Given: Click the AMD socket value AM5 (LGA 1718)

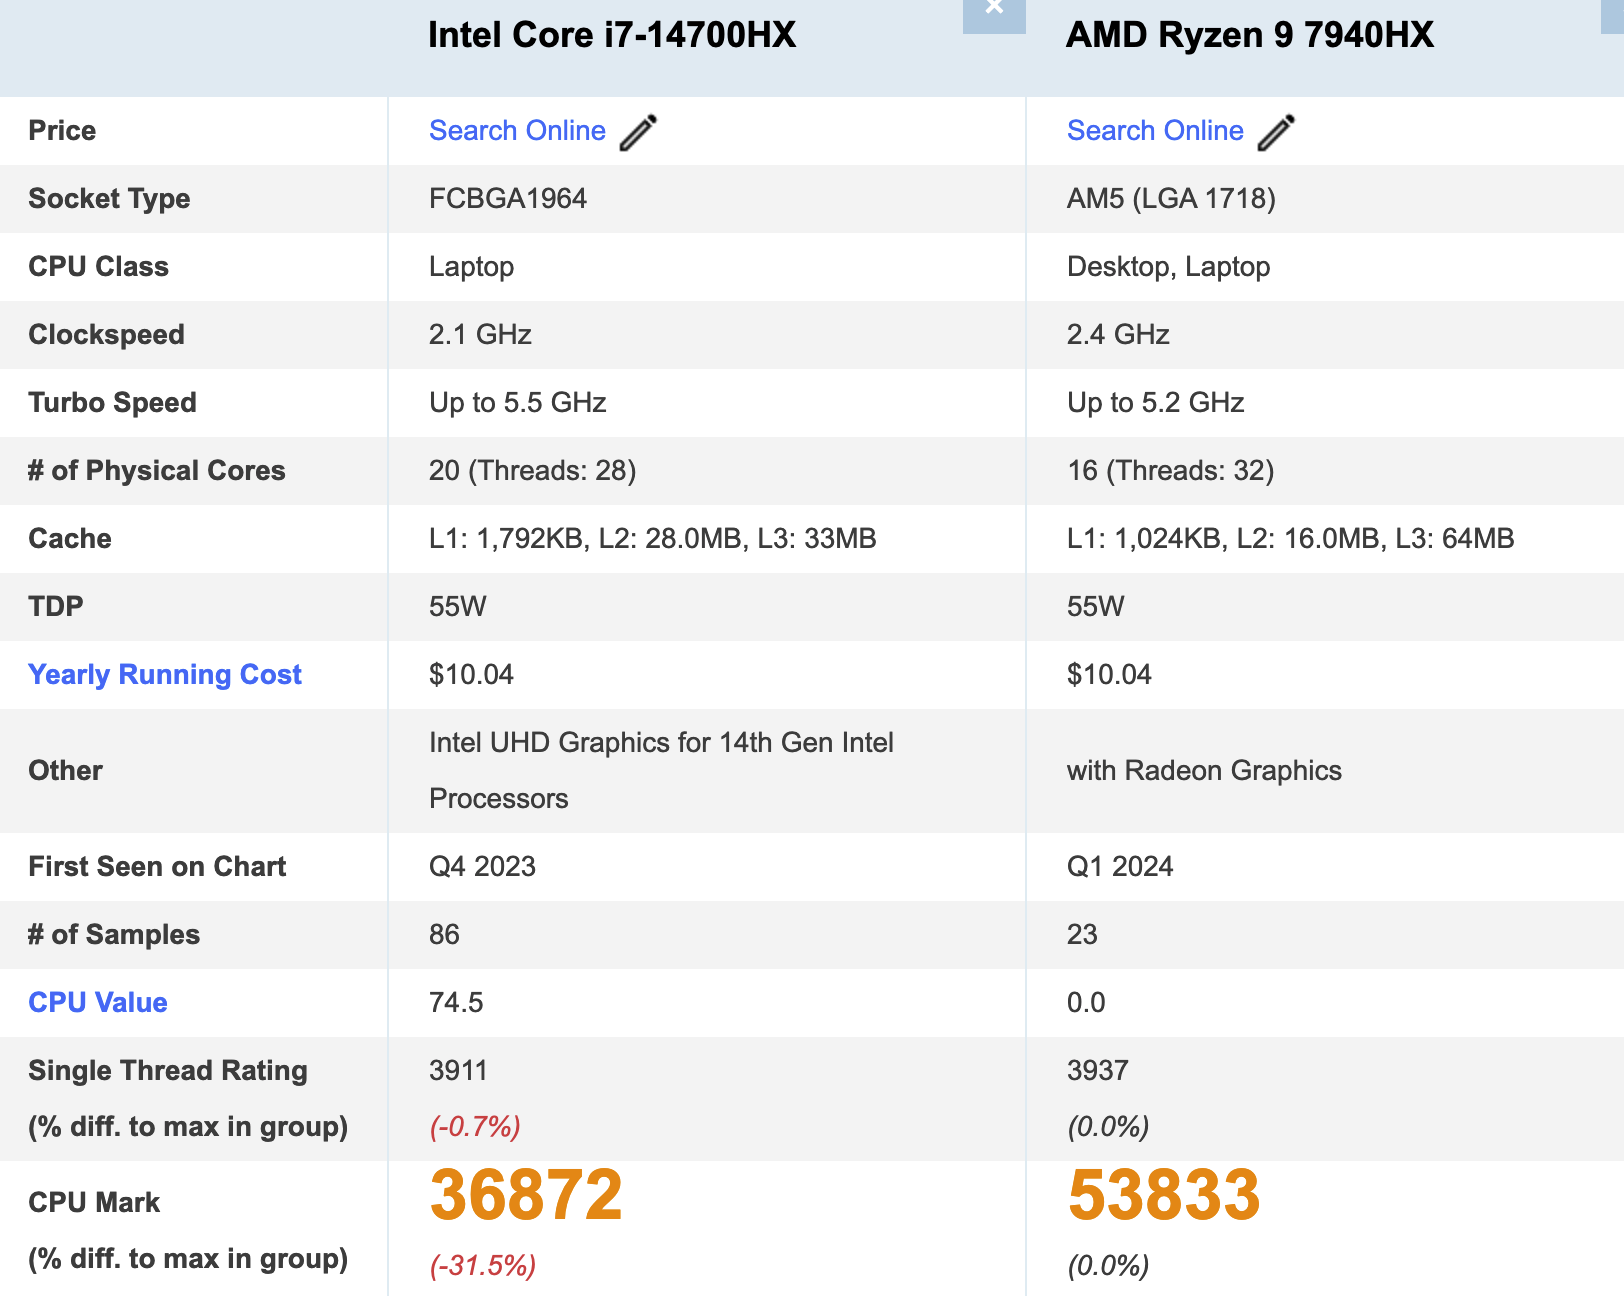Looking at the screenshot, I should [x=1172, y=198].
